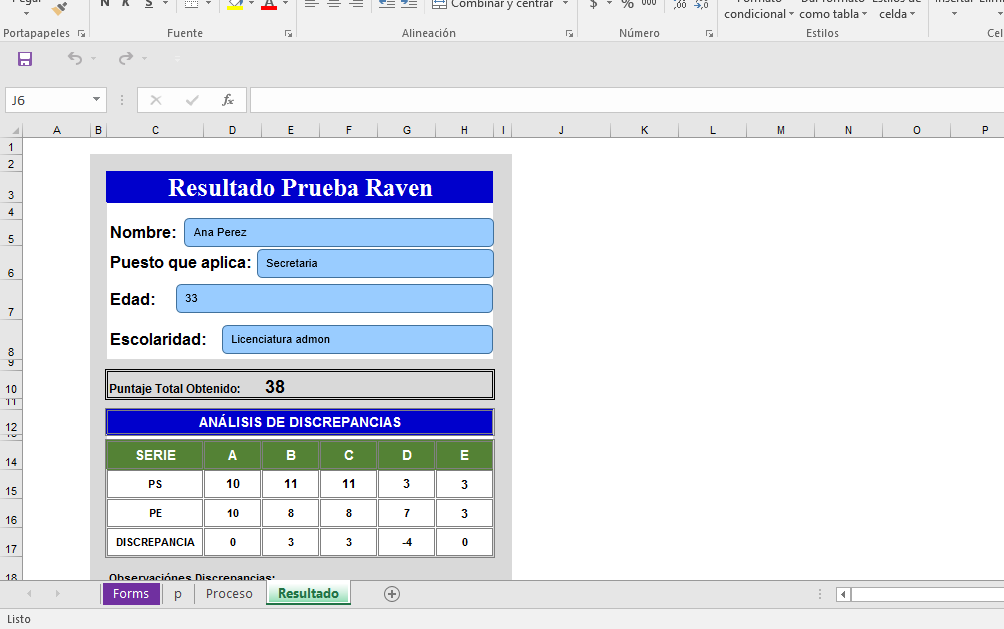This screenshot has height=629, width=1004.
Task: Save the workbook with the purple disk icon
Action: [x=25, y=59]
